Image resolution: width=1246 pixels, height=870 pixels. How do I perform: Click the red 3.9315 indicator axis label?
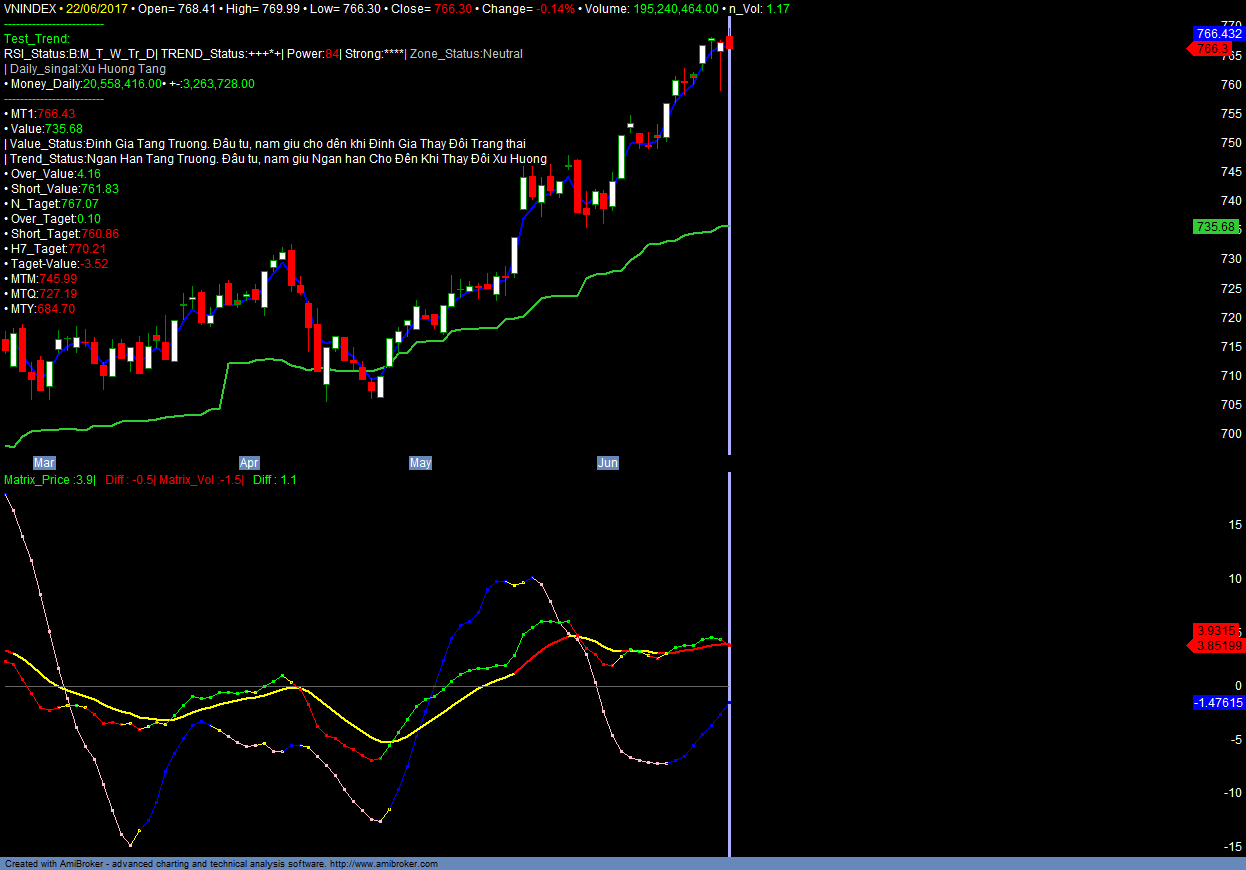tap(1217, 631)
